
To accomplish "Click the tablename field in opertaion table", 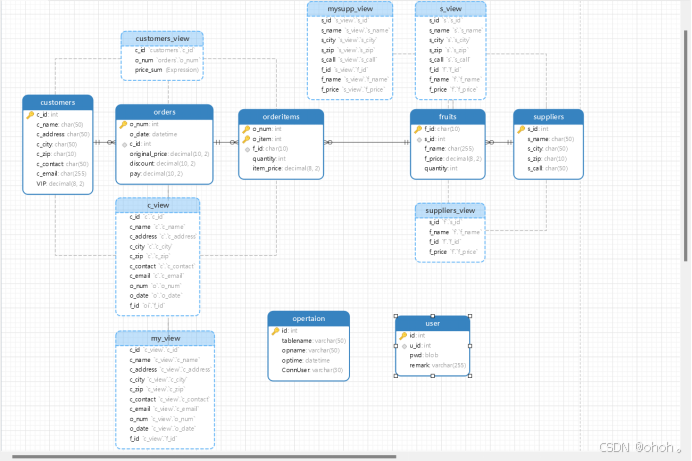I will coord(313,341).
